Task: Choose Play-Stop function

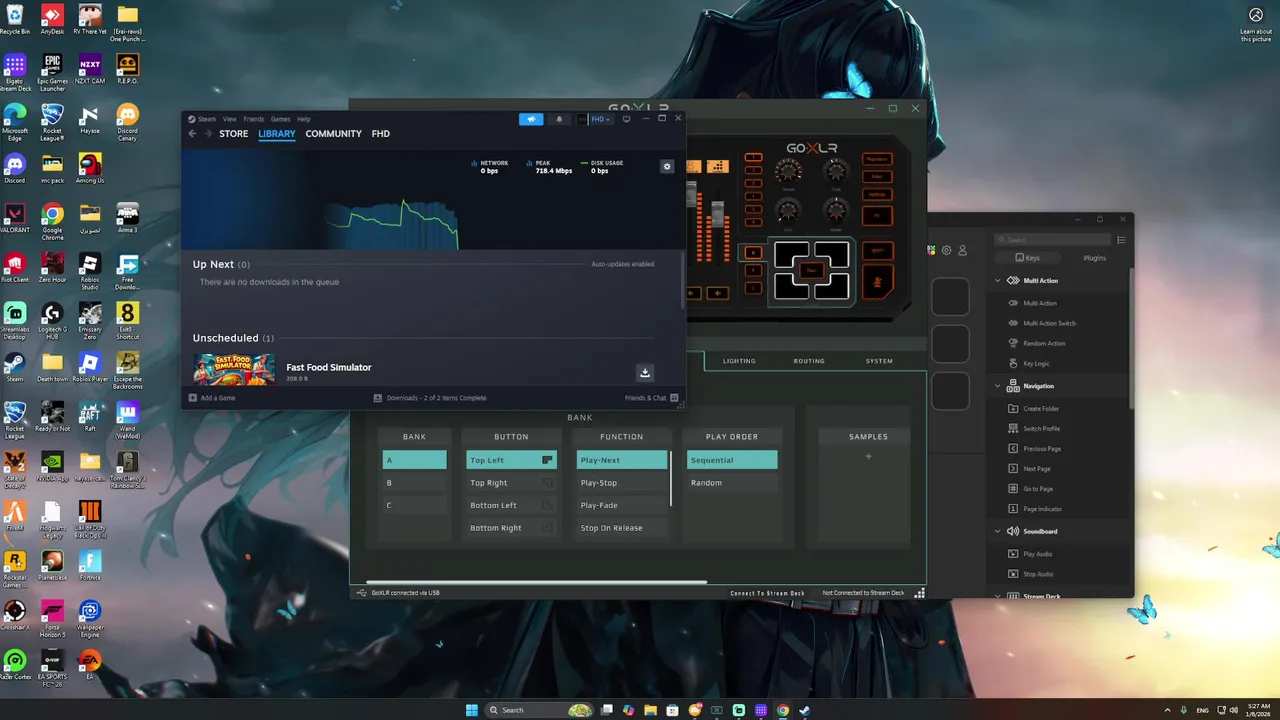Action: [622, 483]
